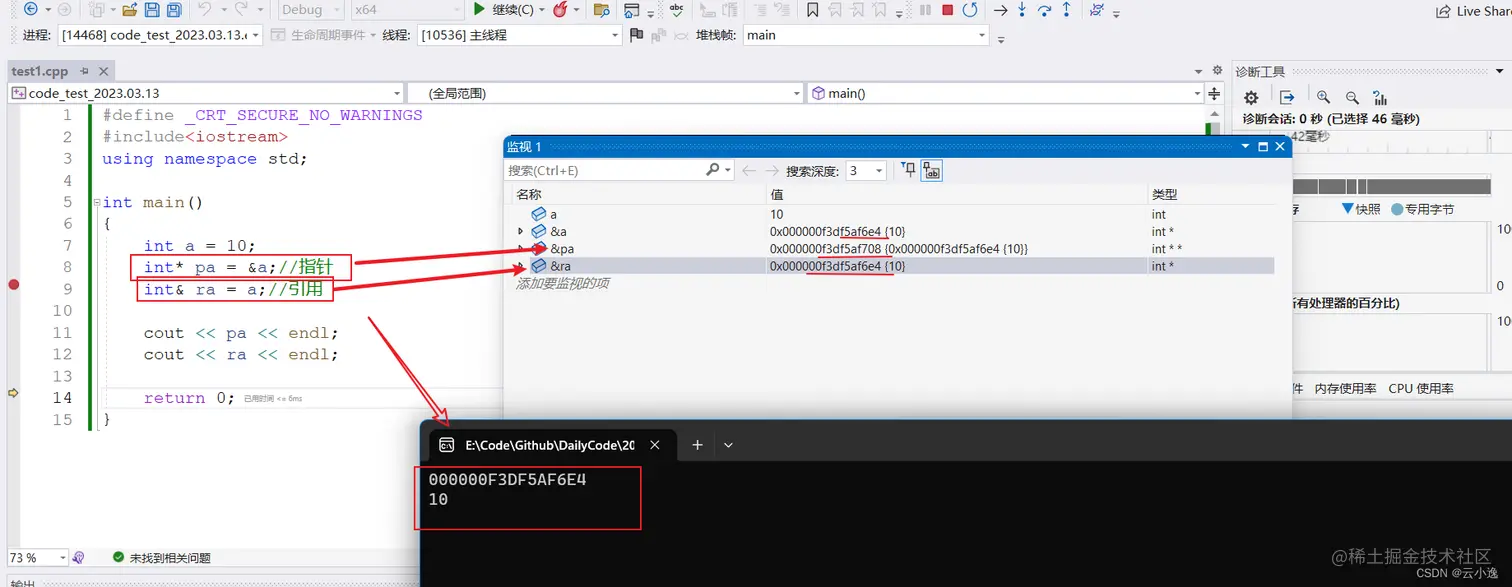
Task: Click the flag threads icon
Action: coord(637,35)
